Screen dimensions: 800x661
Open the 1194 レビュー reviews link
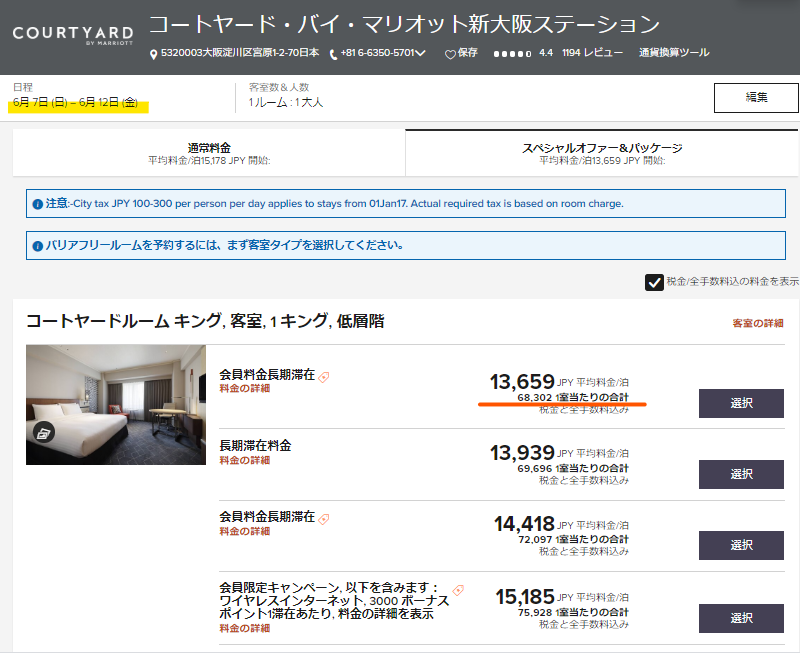[592, 53]
